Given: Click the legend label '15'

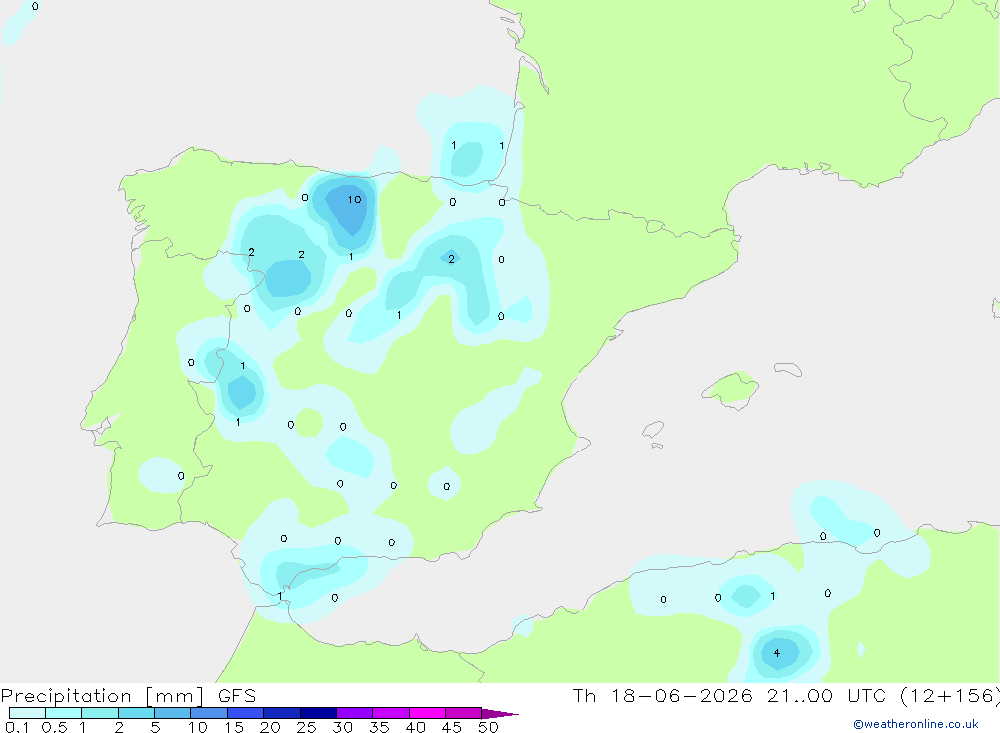Looking at the screenshot, I should tap(234, 727).
